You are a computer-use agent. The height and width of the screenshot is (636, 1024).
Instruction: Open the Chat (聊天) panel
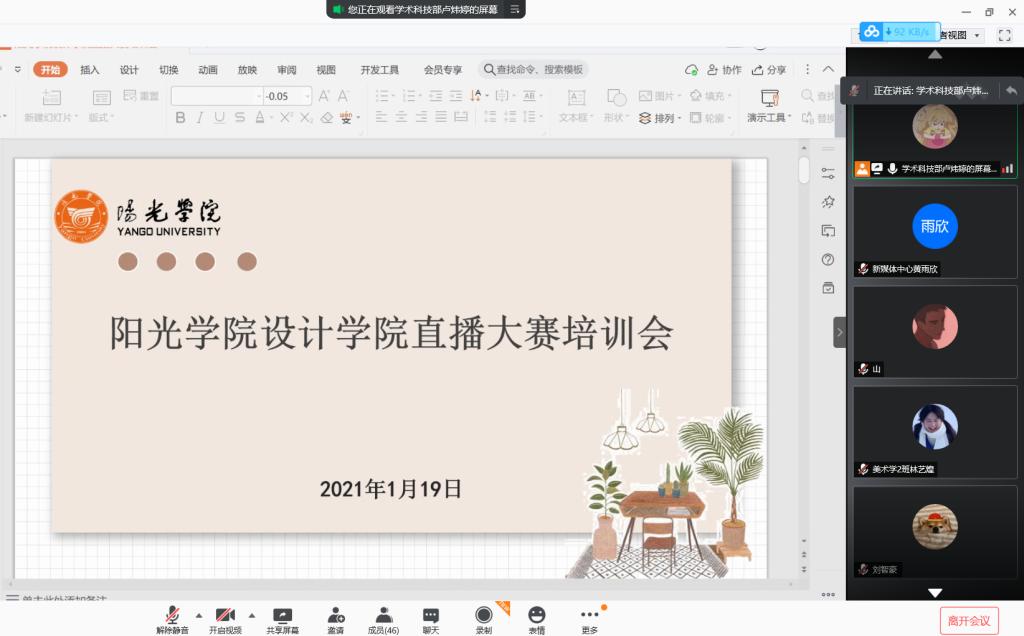click(431, 617)
